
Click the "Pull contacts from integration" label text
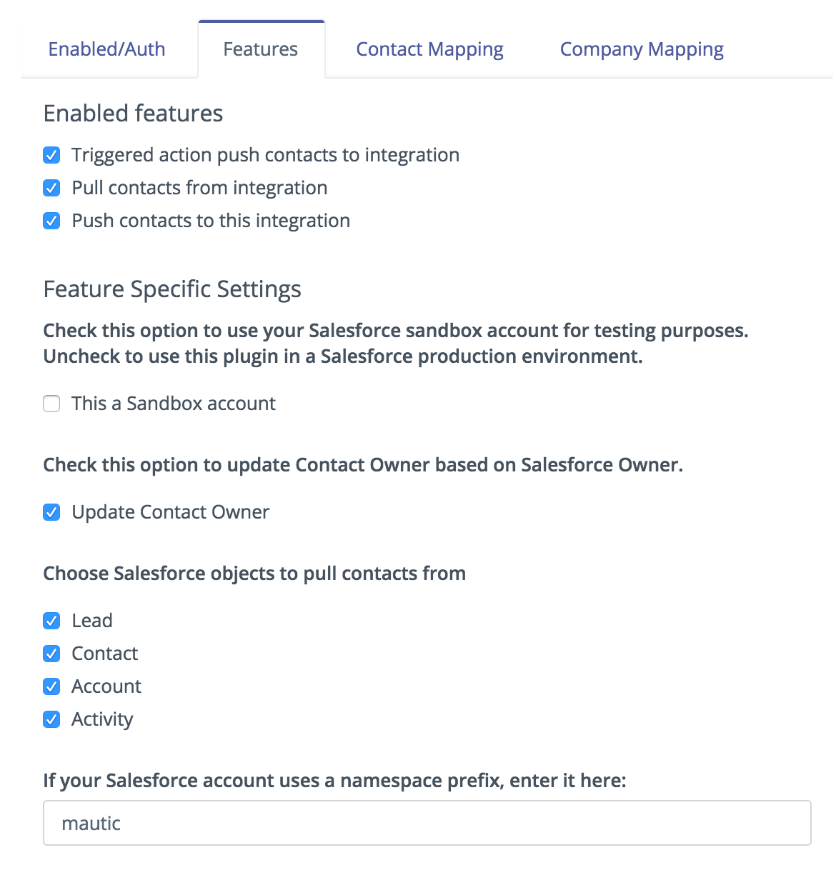pyautogui.click(x=199, y=188)
